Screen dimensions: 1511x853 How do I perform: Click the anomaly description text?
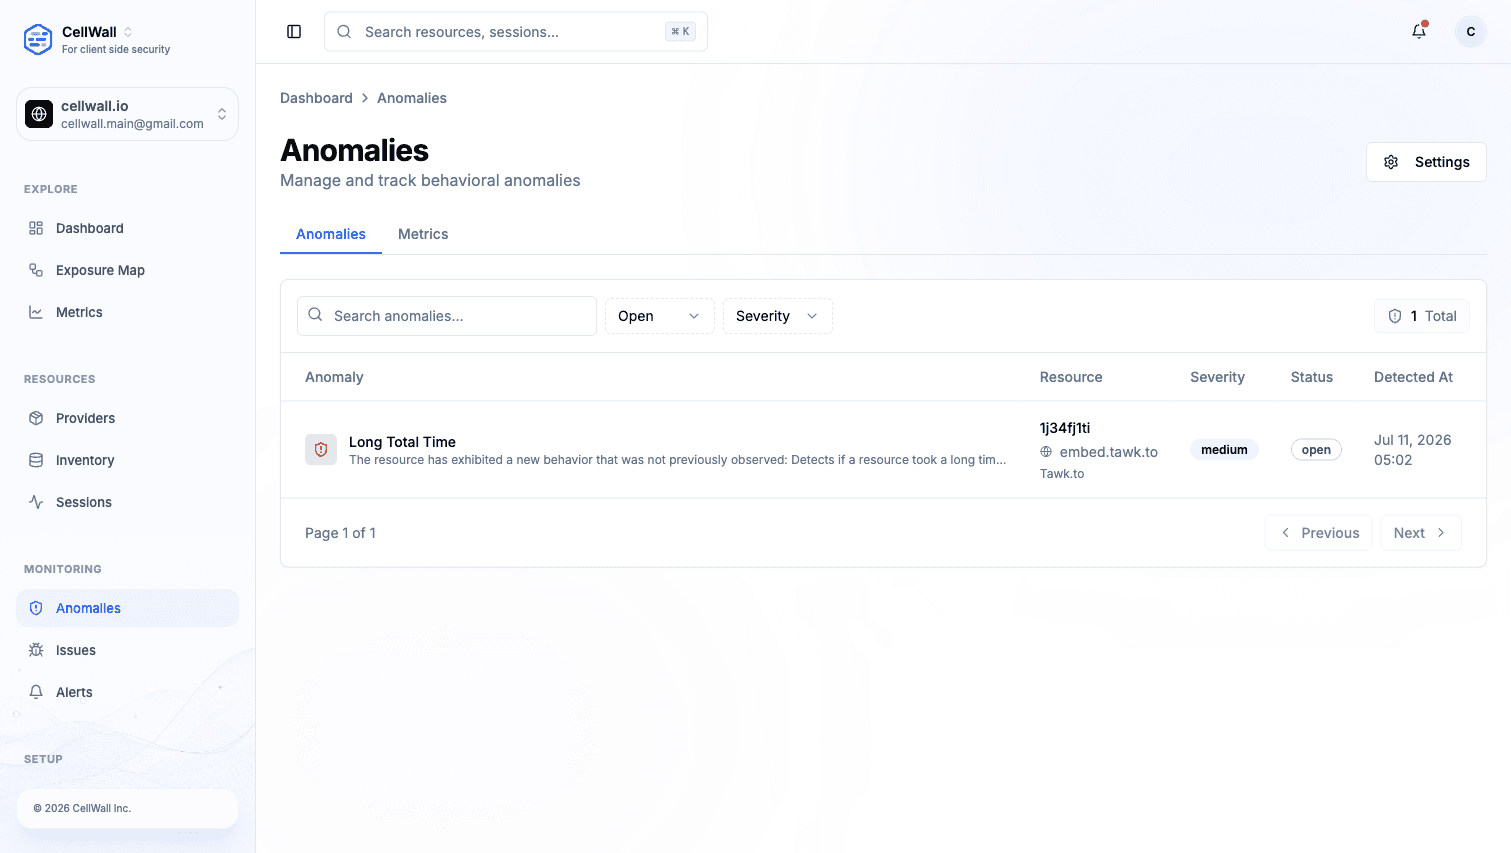click(678, 460)
